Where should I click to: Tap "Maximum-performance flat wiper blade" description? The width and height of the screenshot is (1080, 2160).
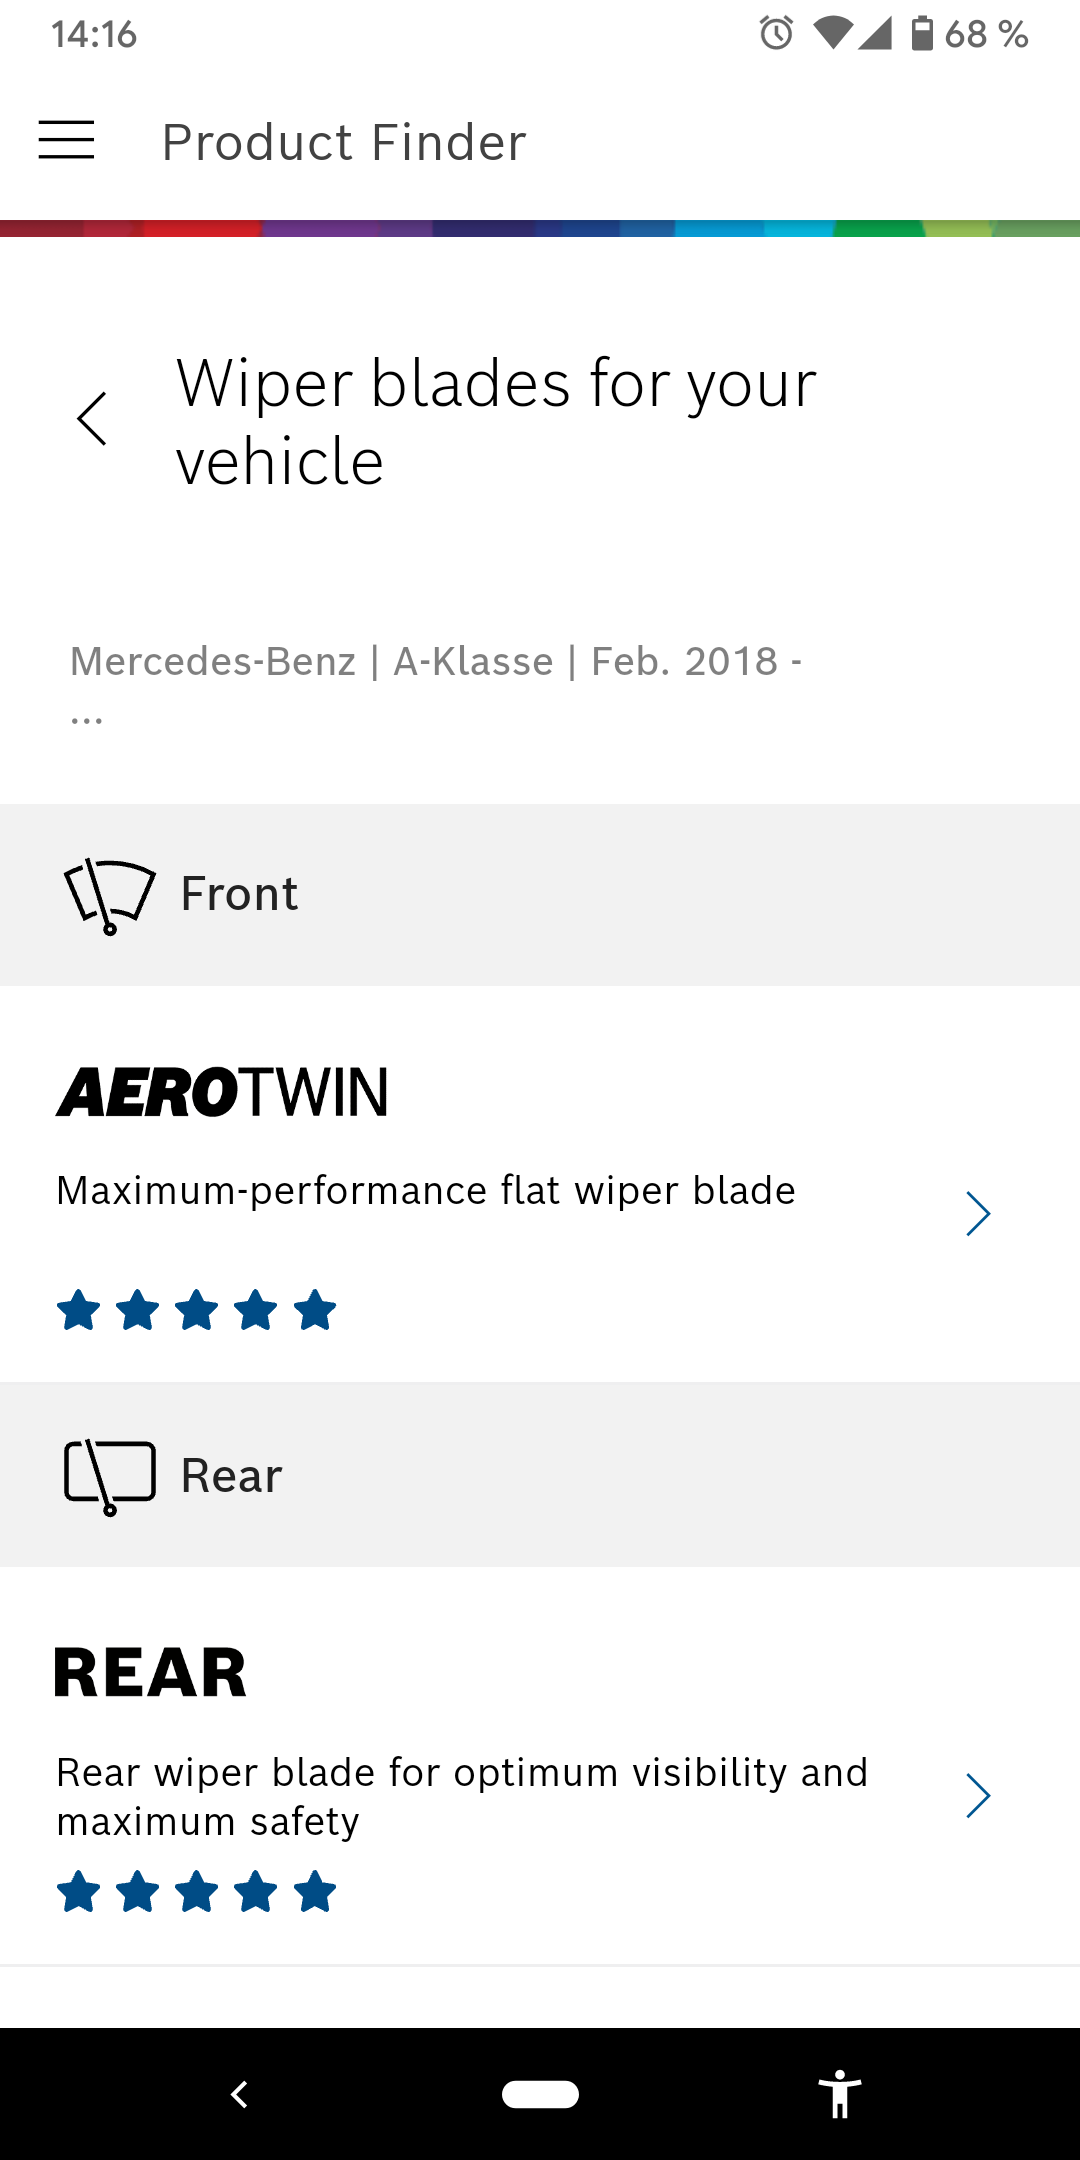[x=426, y=1191]
